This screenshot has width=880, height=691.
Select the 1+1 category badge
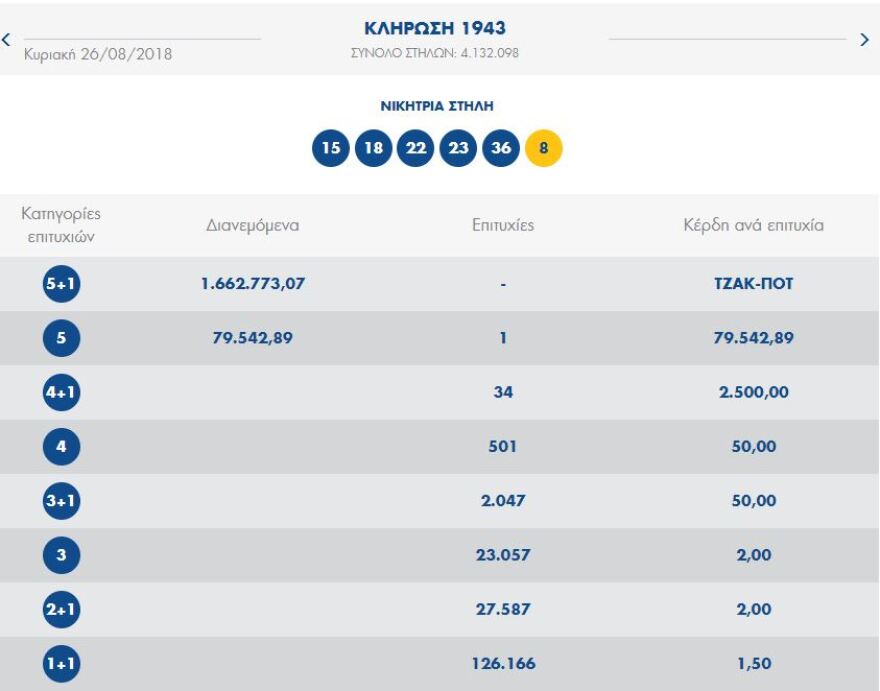pos(61,664)
